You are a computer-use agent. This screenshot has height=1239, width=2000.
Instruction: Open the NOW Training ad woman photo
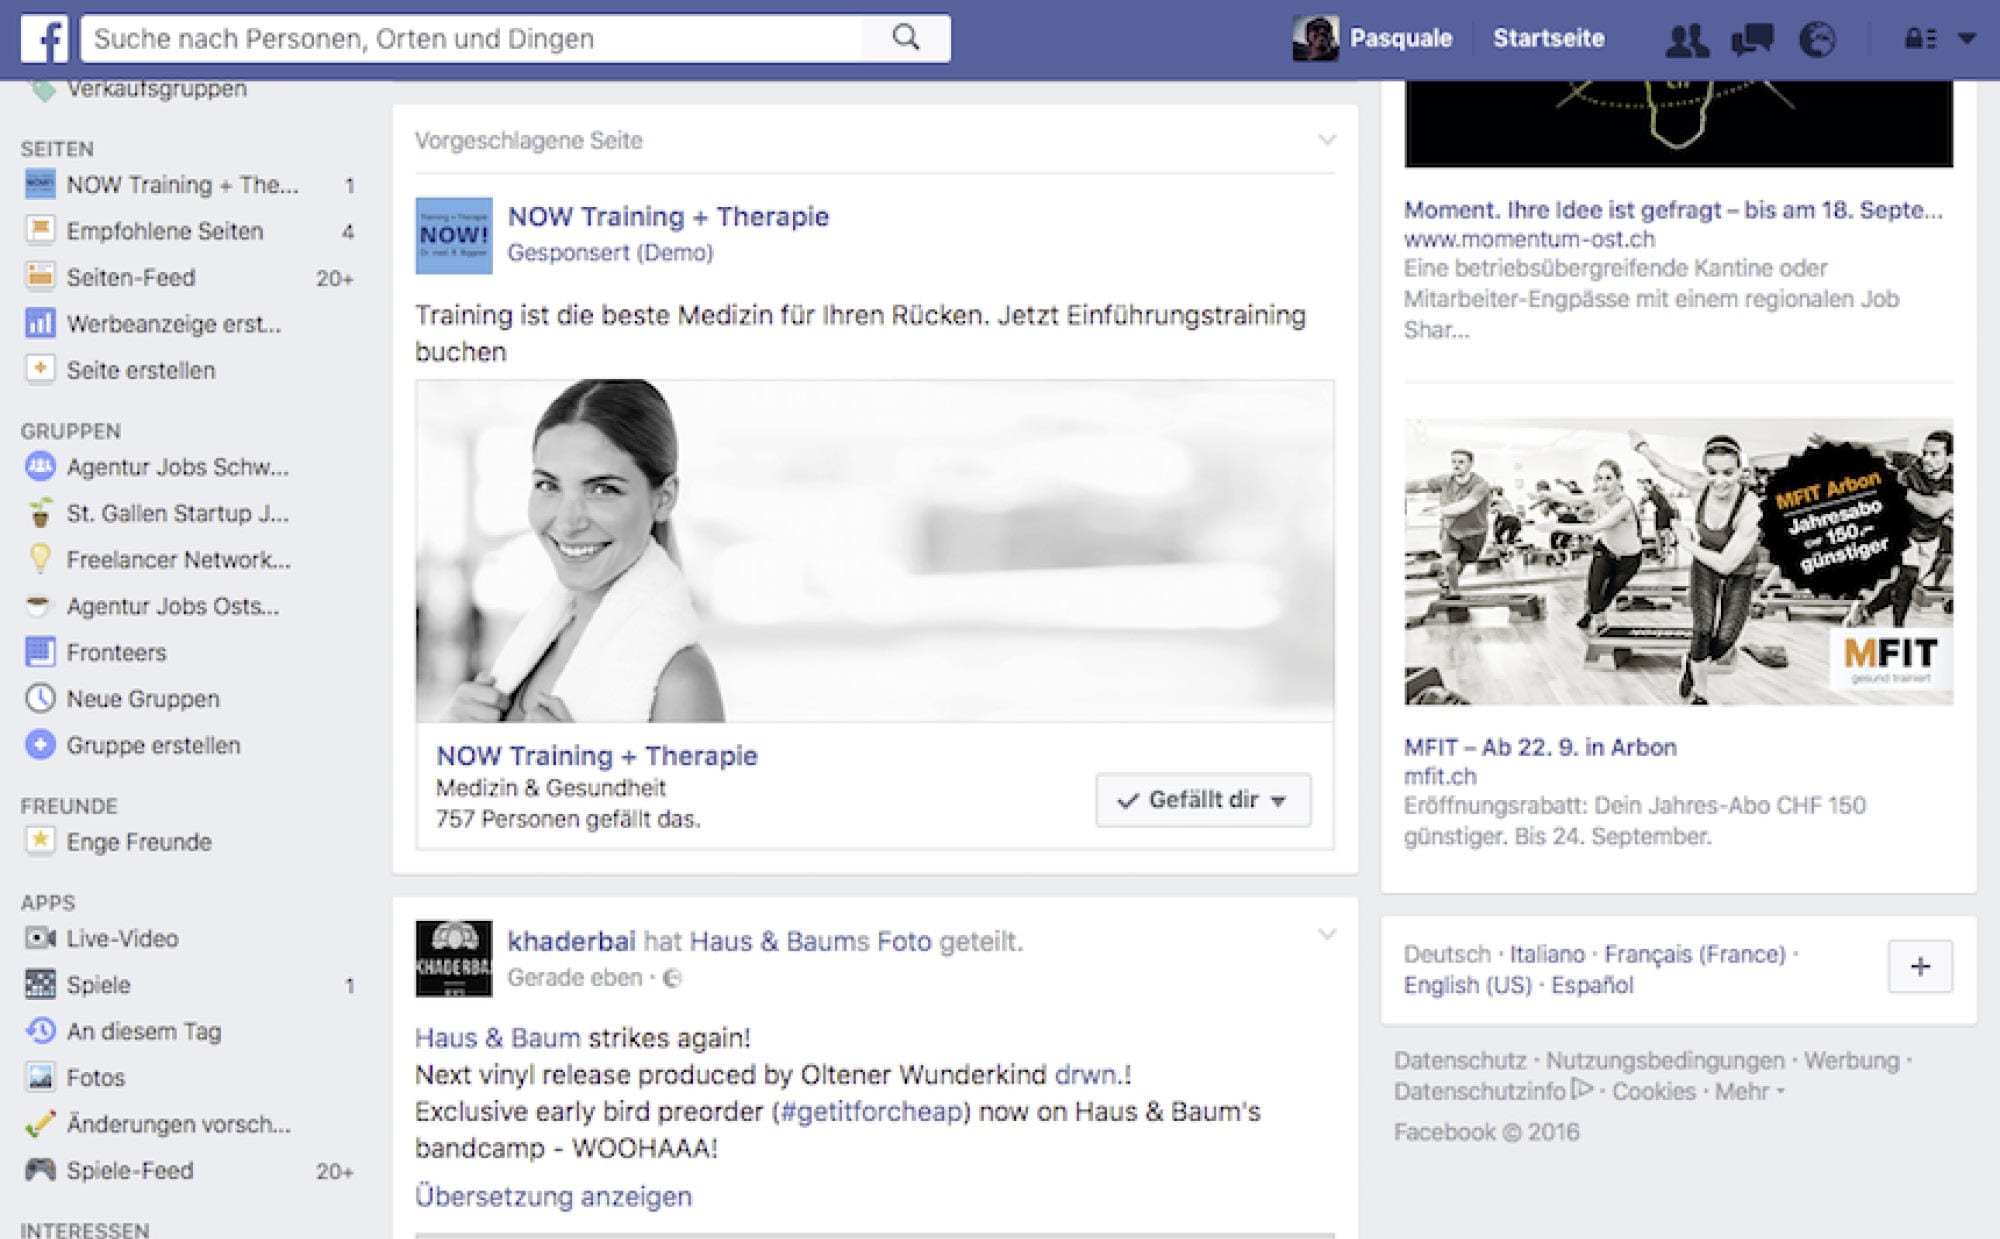[875, 551]
